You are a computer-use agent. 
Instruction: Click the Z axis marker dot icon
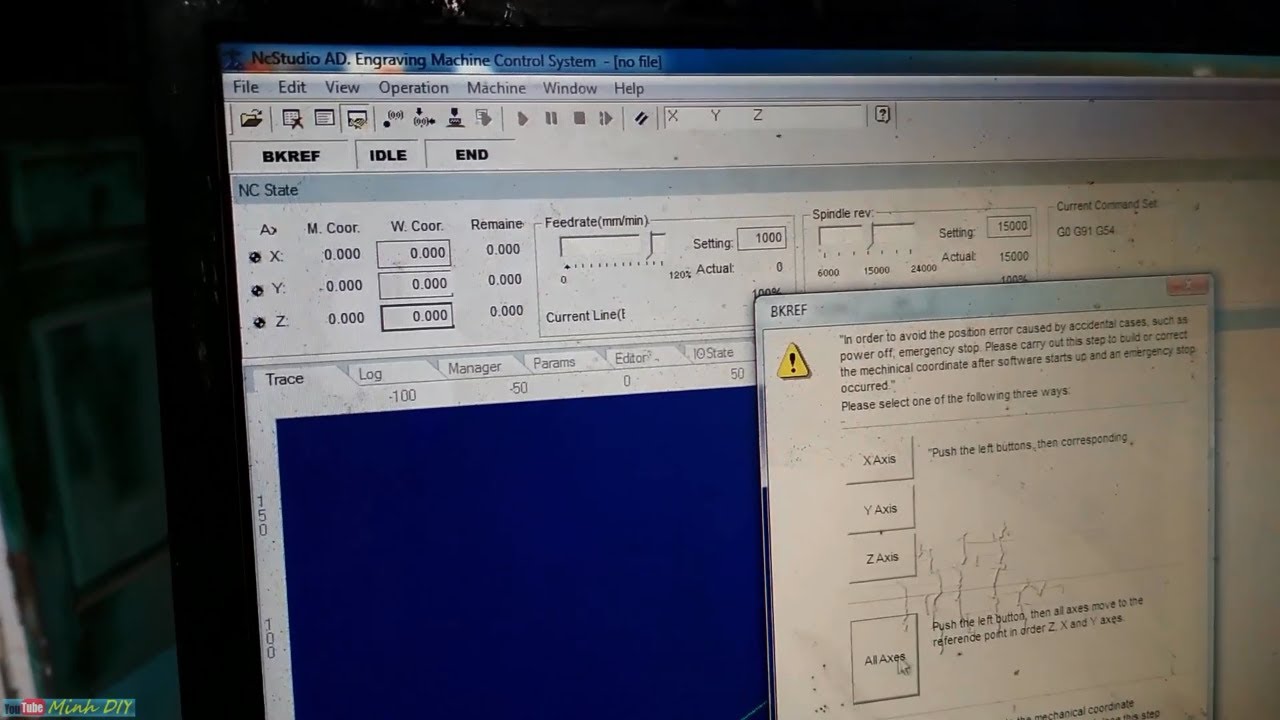pos(259,322)
